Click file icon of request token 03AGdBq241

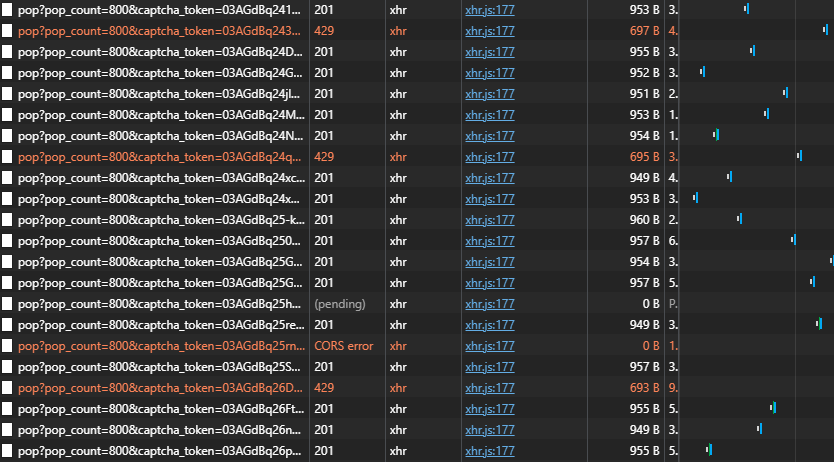[7, 10]
